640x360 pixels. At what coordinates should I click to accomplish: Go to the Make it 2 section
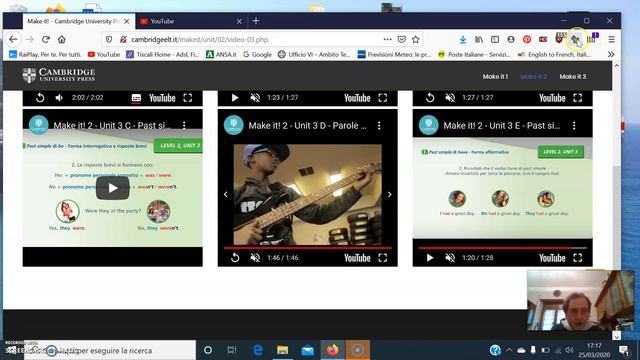[x=533, y=76]
